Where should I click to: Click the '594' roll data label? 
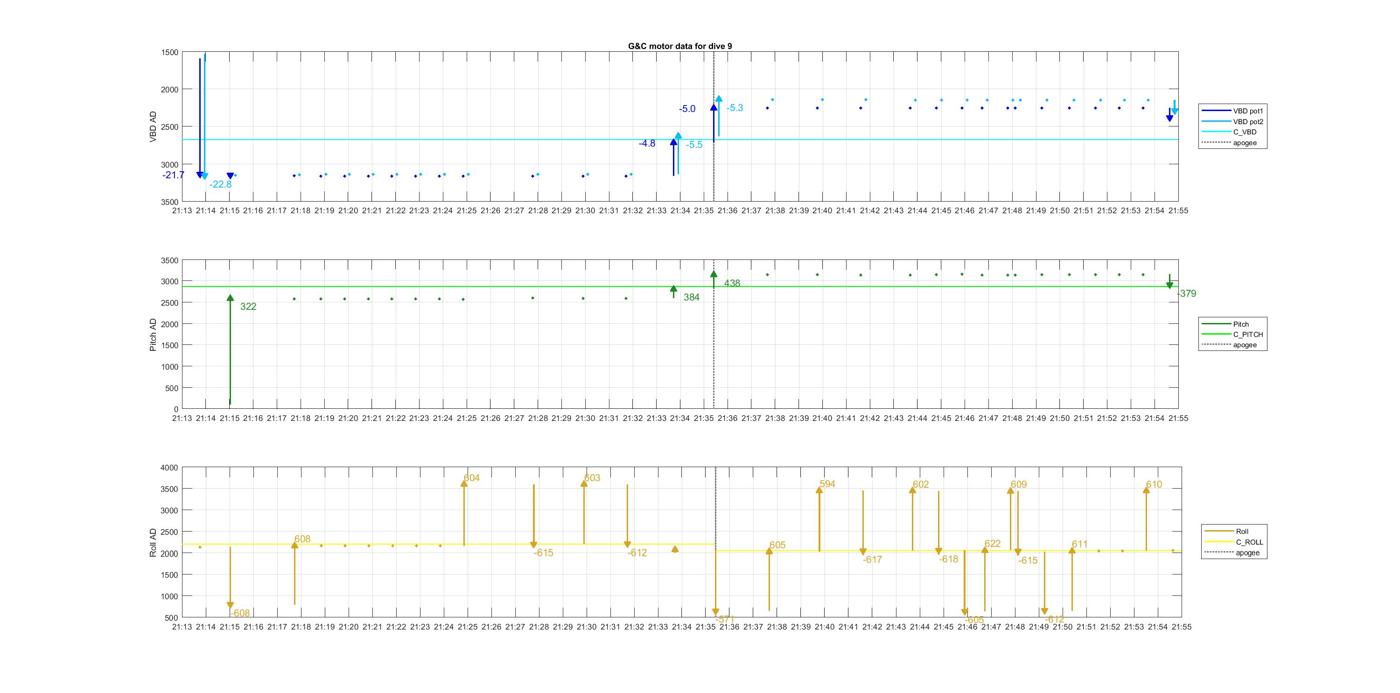(x=827, y=484)
